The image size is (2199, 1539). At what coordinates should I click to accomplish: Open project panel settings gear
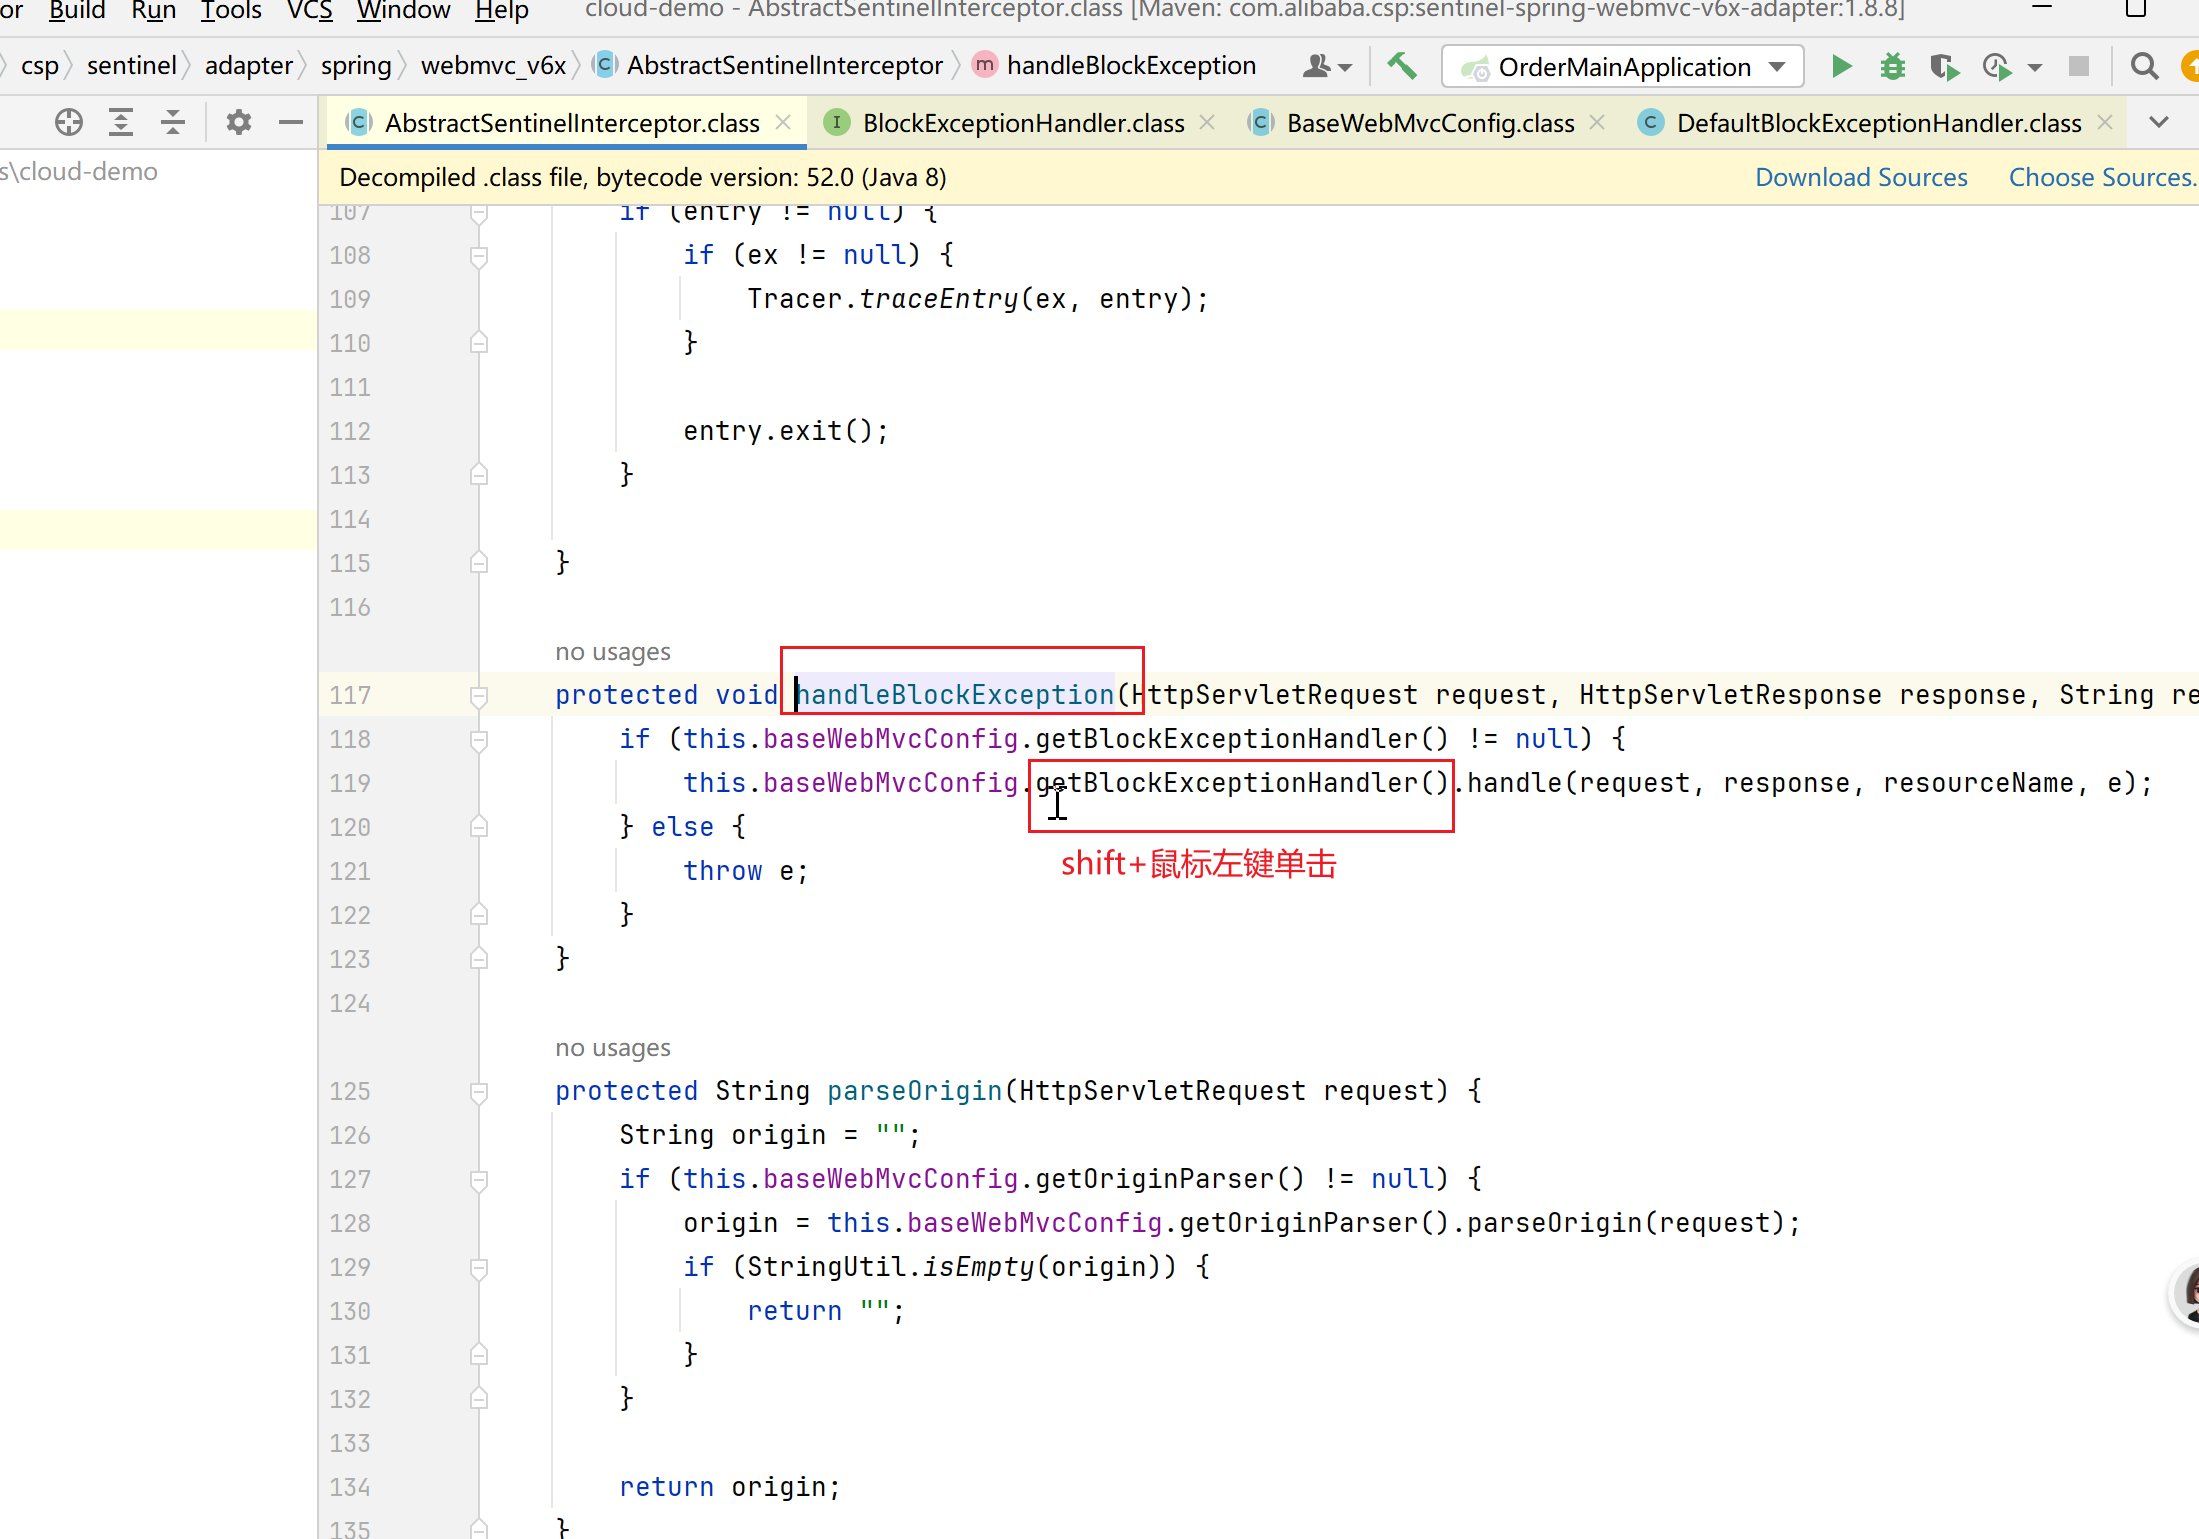[x=238, y=122]
